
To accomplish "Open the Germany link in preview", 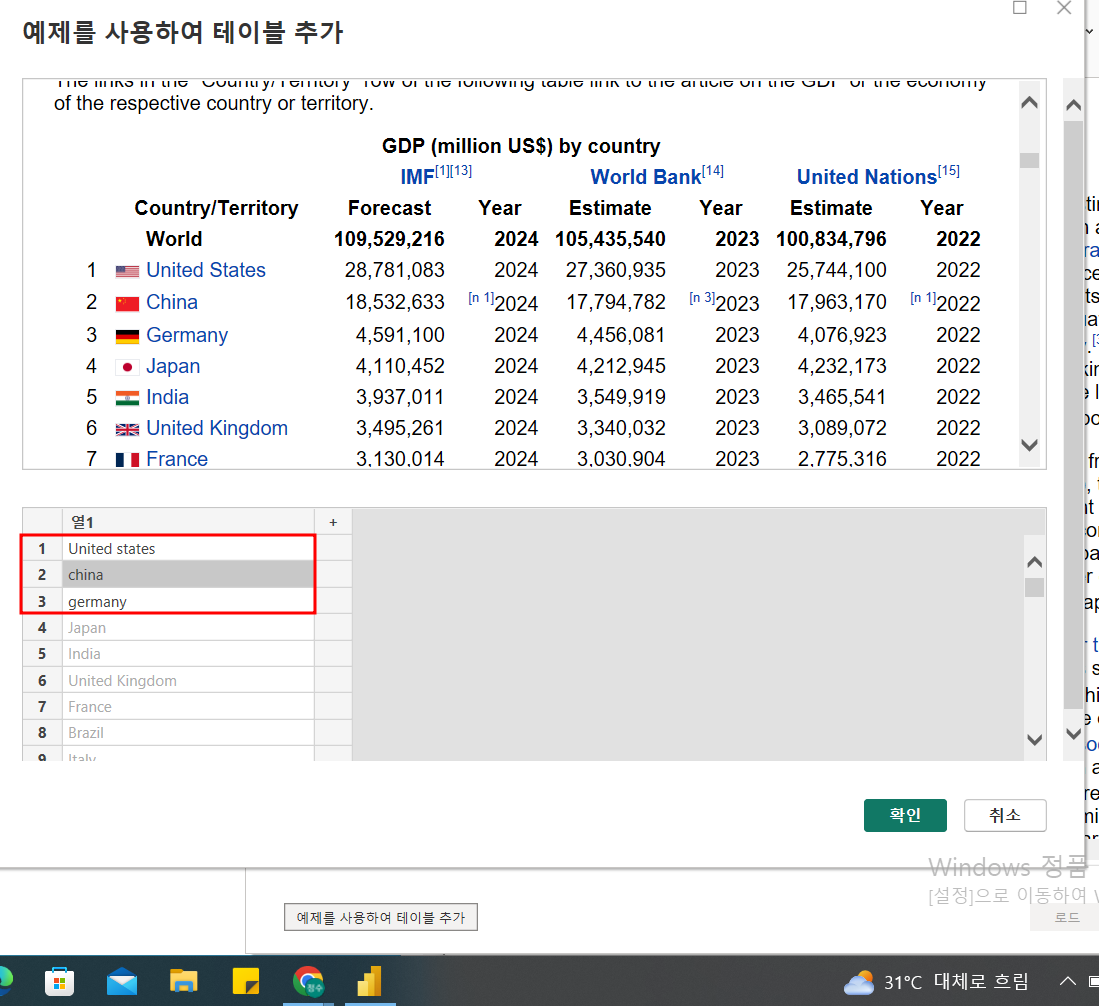I will click(x=186, y=334).
